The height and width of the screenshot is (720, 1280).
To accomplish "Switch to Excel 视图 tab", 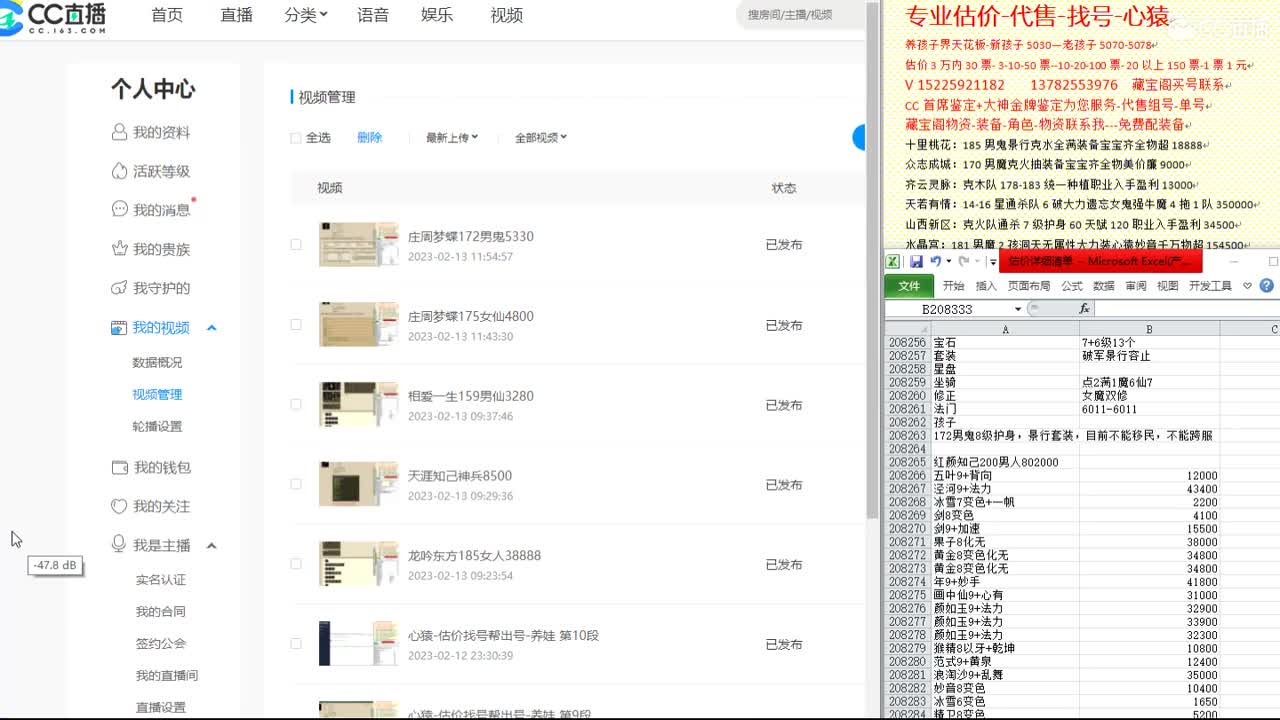I will coord(1168,286).
